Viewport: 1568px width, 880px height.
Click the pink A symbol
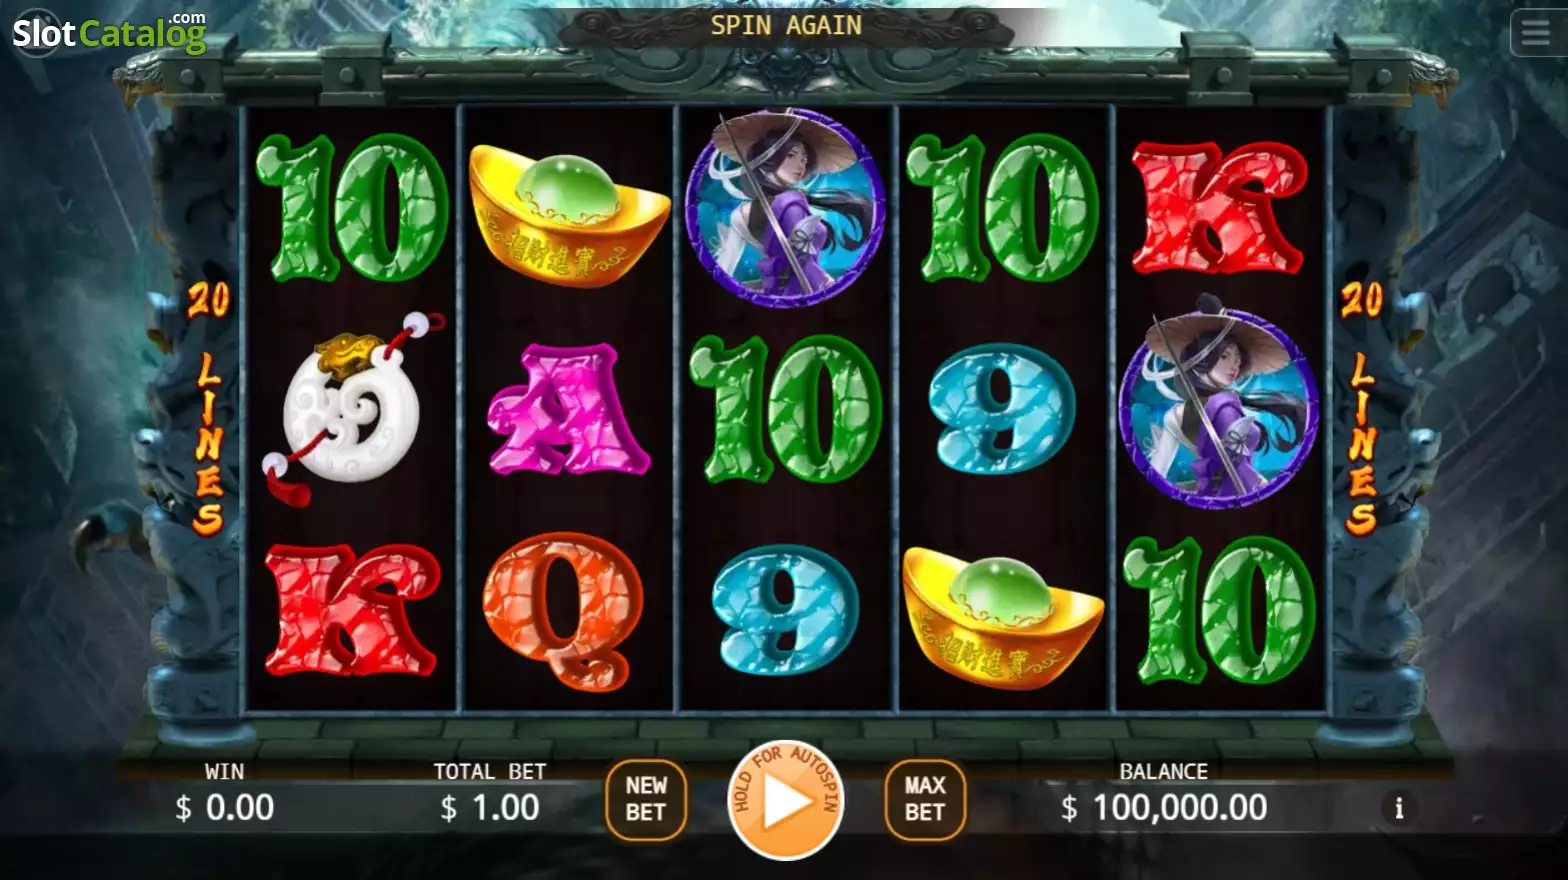(566, 409)
